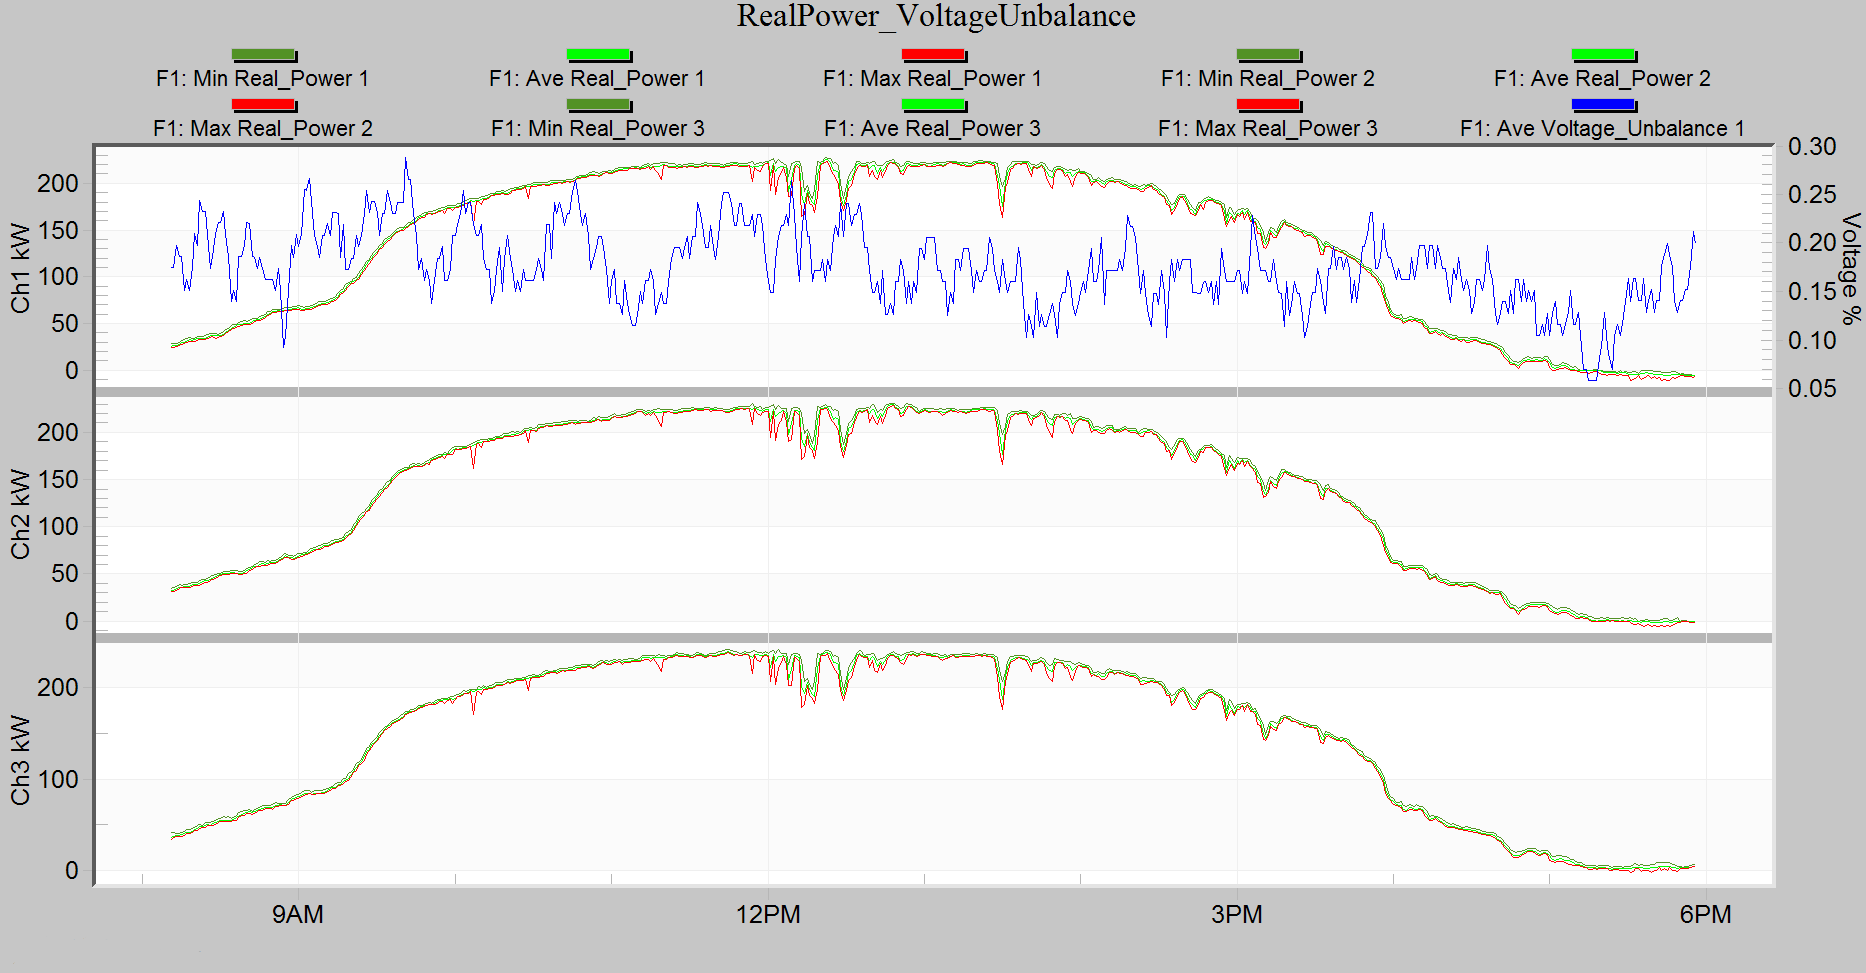Image resolution: width=1866 pixels, height=973 pixels.
Task: Select the 'F1: Min Real_Power 2' legend label
Action: (1267, 79)
